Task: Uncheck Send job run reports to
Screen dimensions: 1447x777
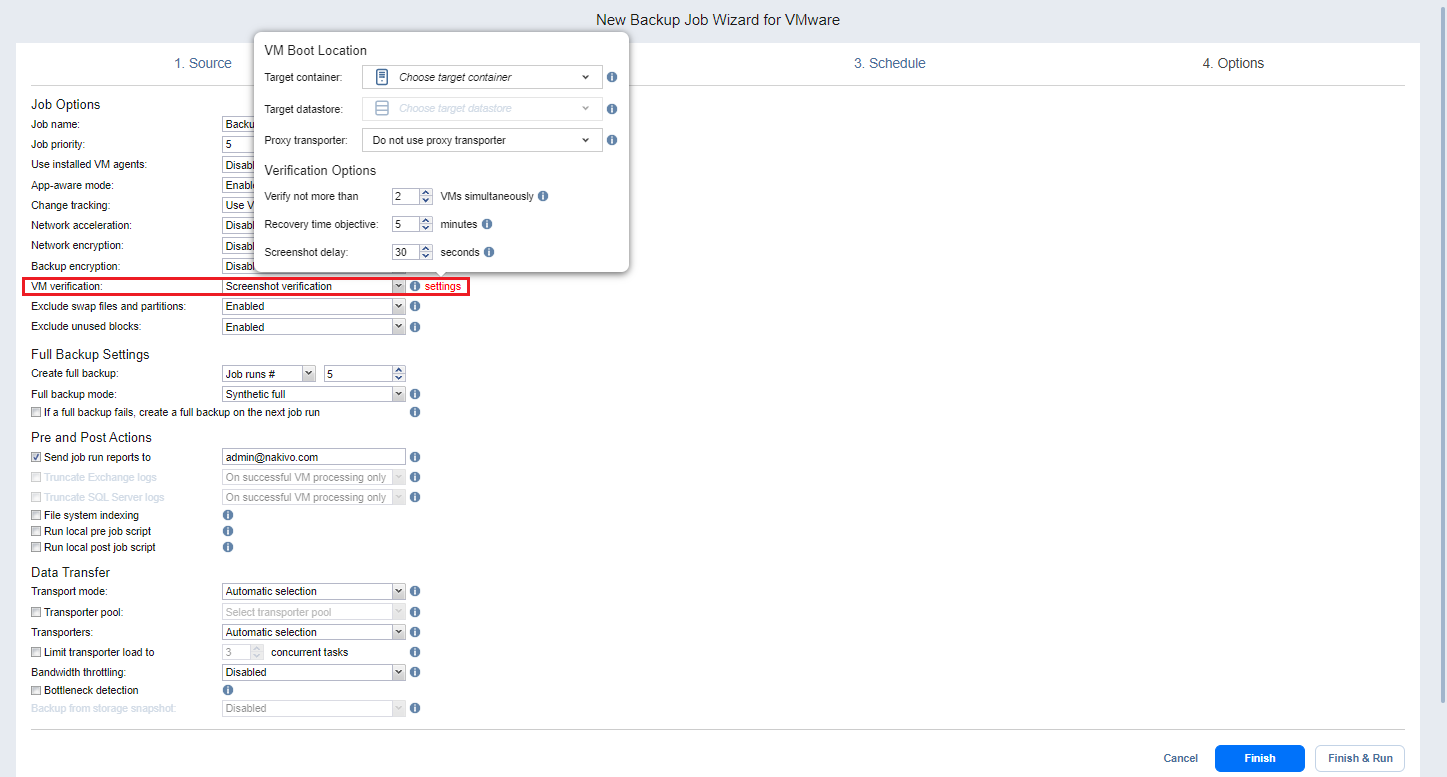Action: point(37,457)
